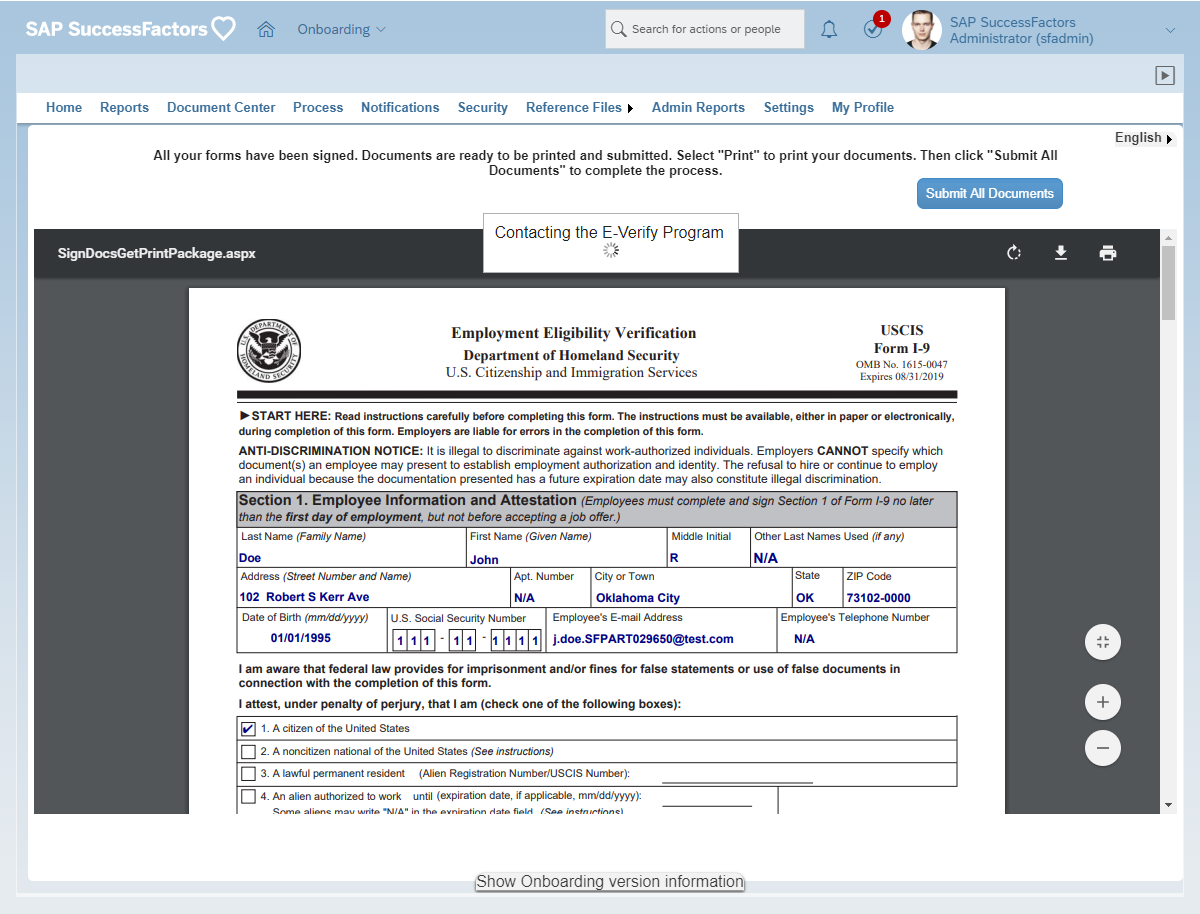Open the Document Center menu
The width and height of the screenshot is (1200, 914).
(221, 108)
